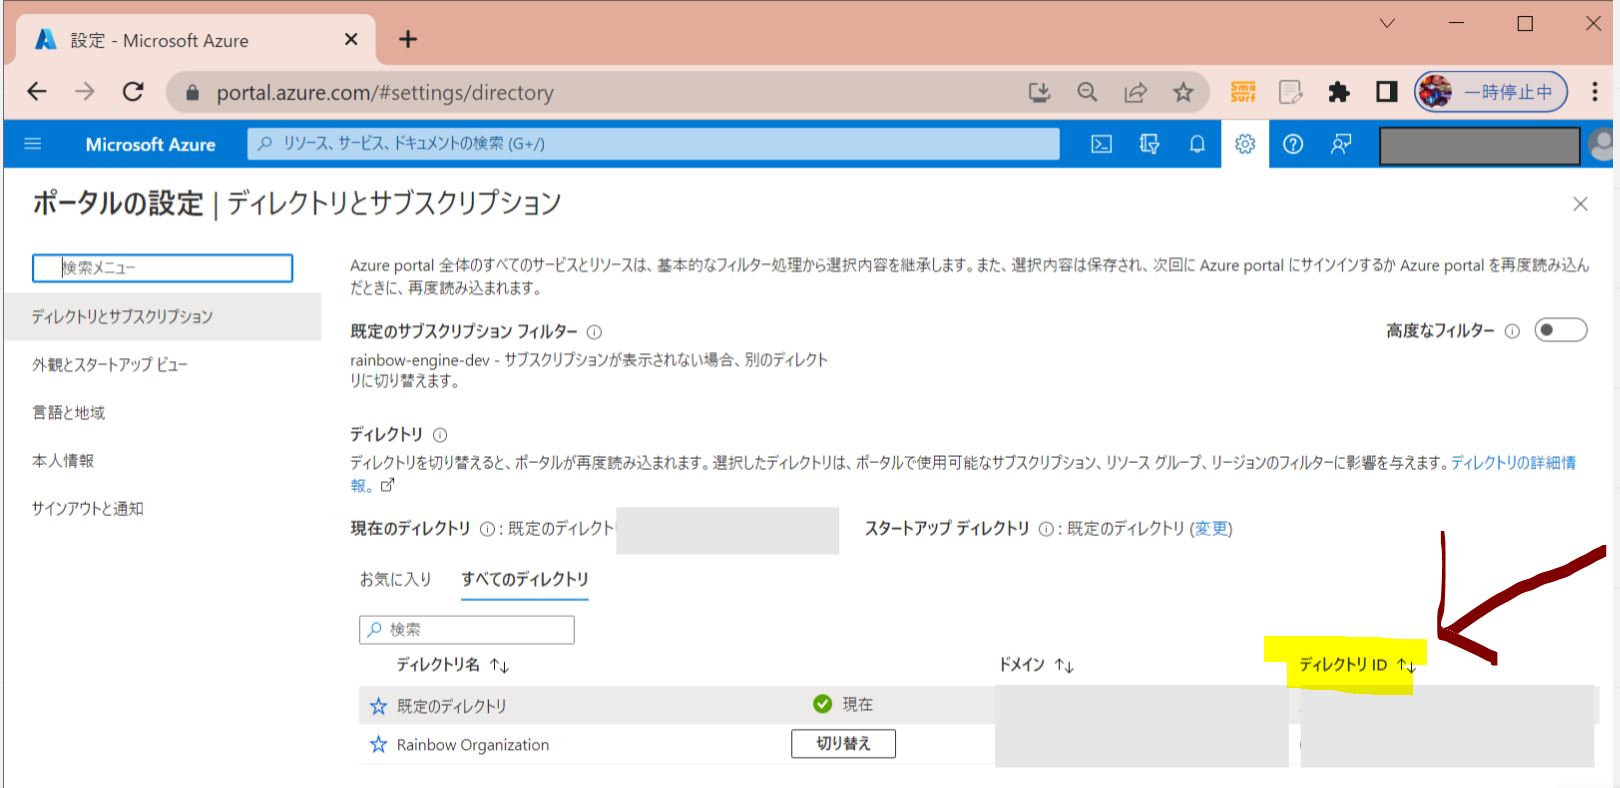Open the notifications bell

1197,144
